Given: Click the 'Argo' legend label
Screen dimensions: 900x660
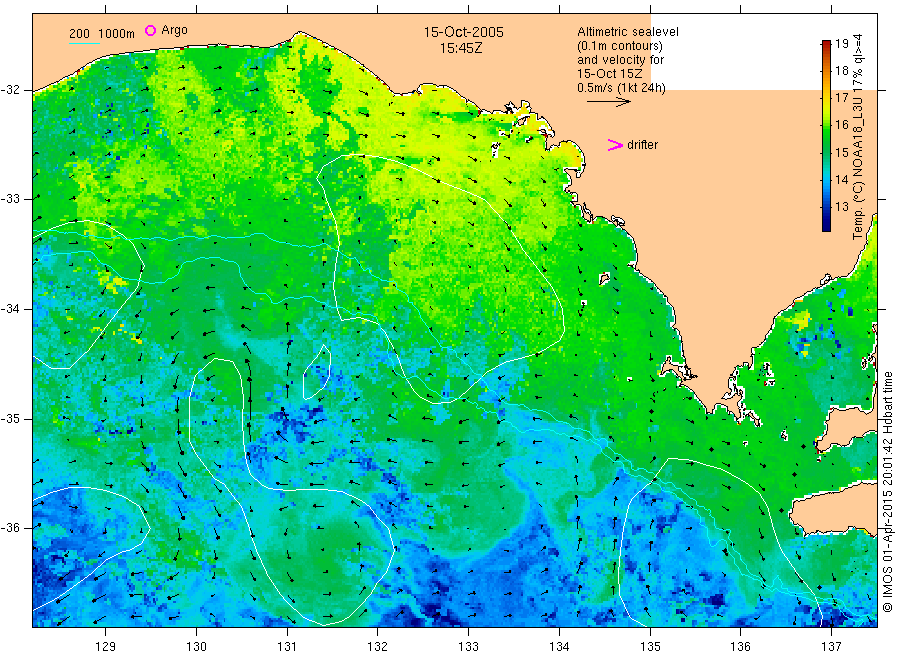Looking at the screenshot, I should (174, 30).
